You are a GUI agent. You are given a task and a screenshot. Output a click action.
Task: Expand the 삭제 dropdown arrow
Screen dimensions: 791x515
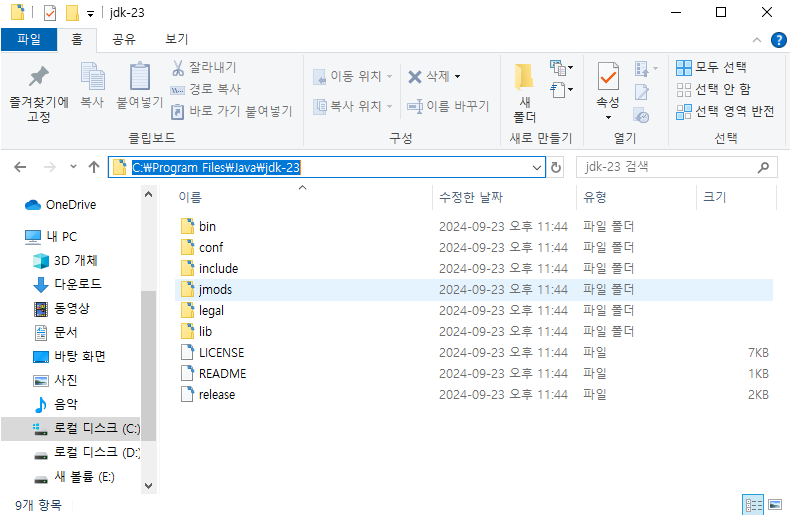pos(458,77)
